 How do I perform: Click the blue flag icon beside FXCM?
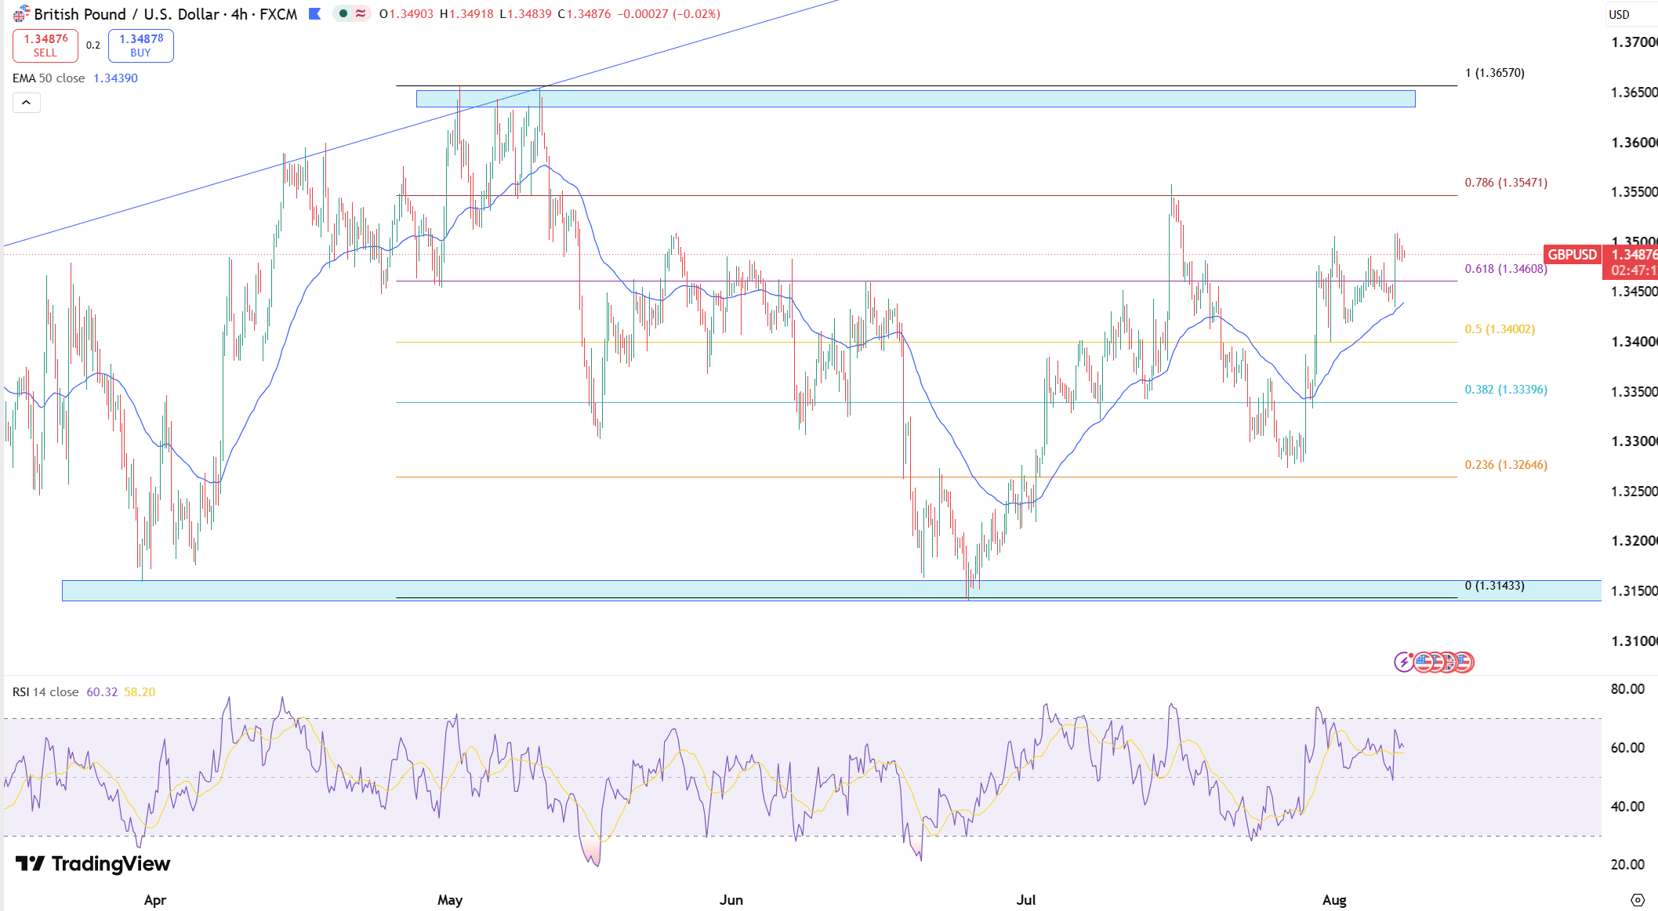314,14
